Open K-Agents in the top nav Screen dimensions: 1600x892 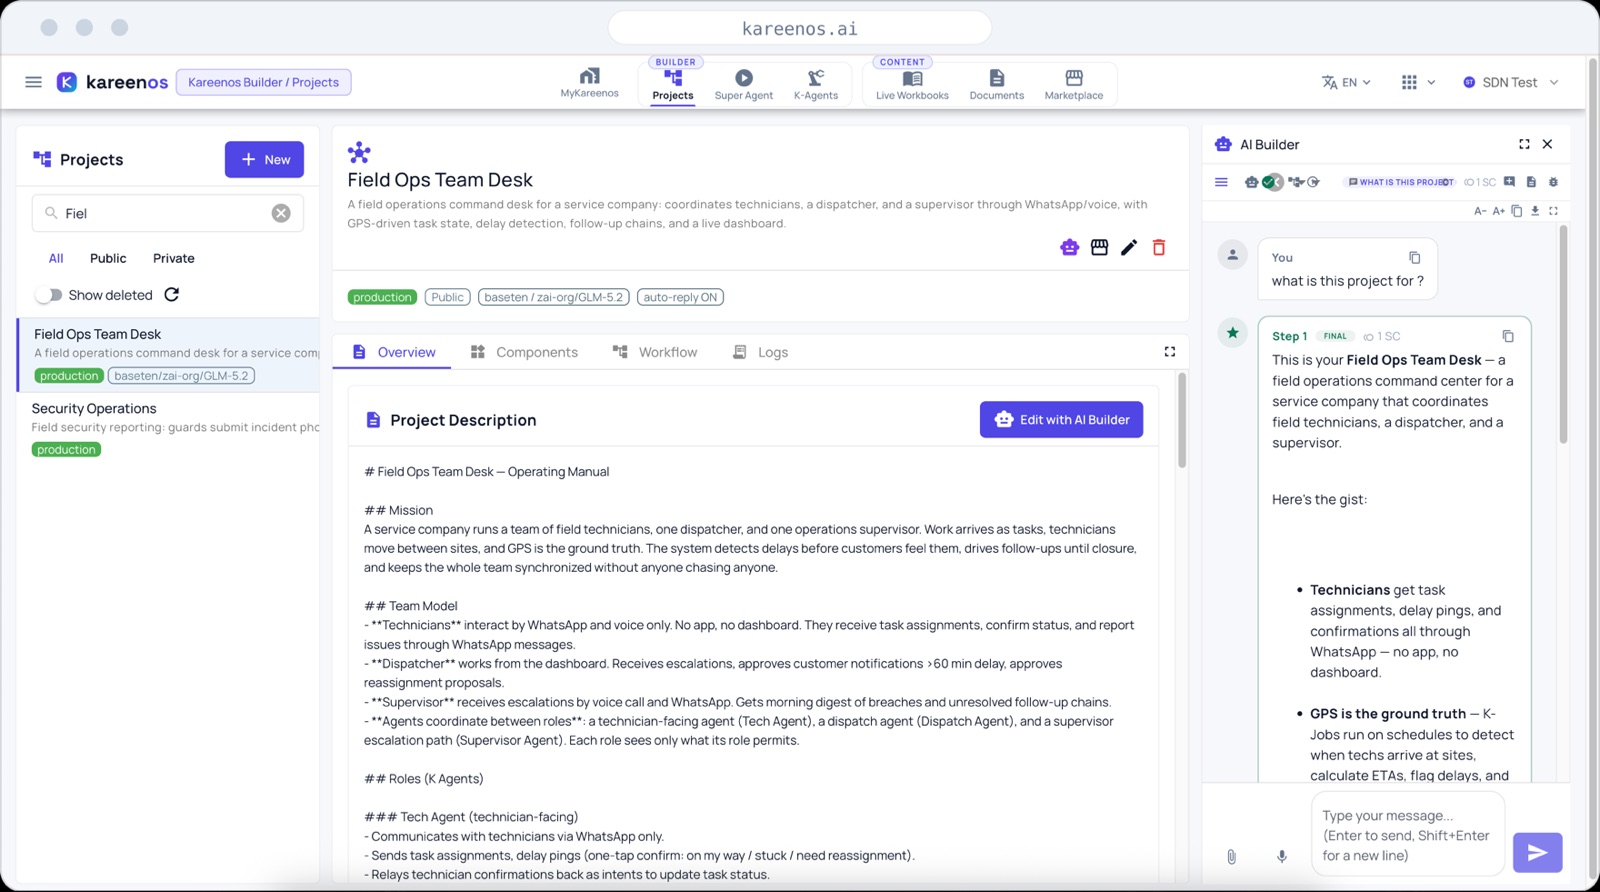click(816, 85)
